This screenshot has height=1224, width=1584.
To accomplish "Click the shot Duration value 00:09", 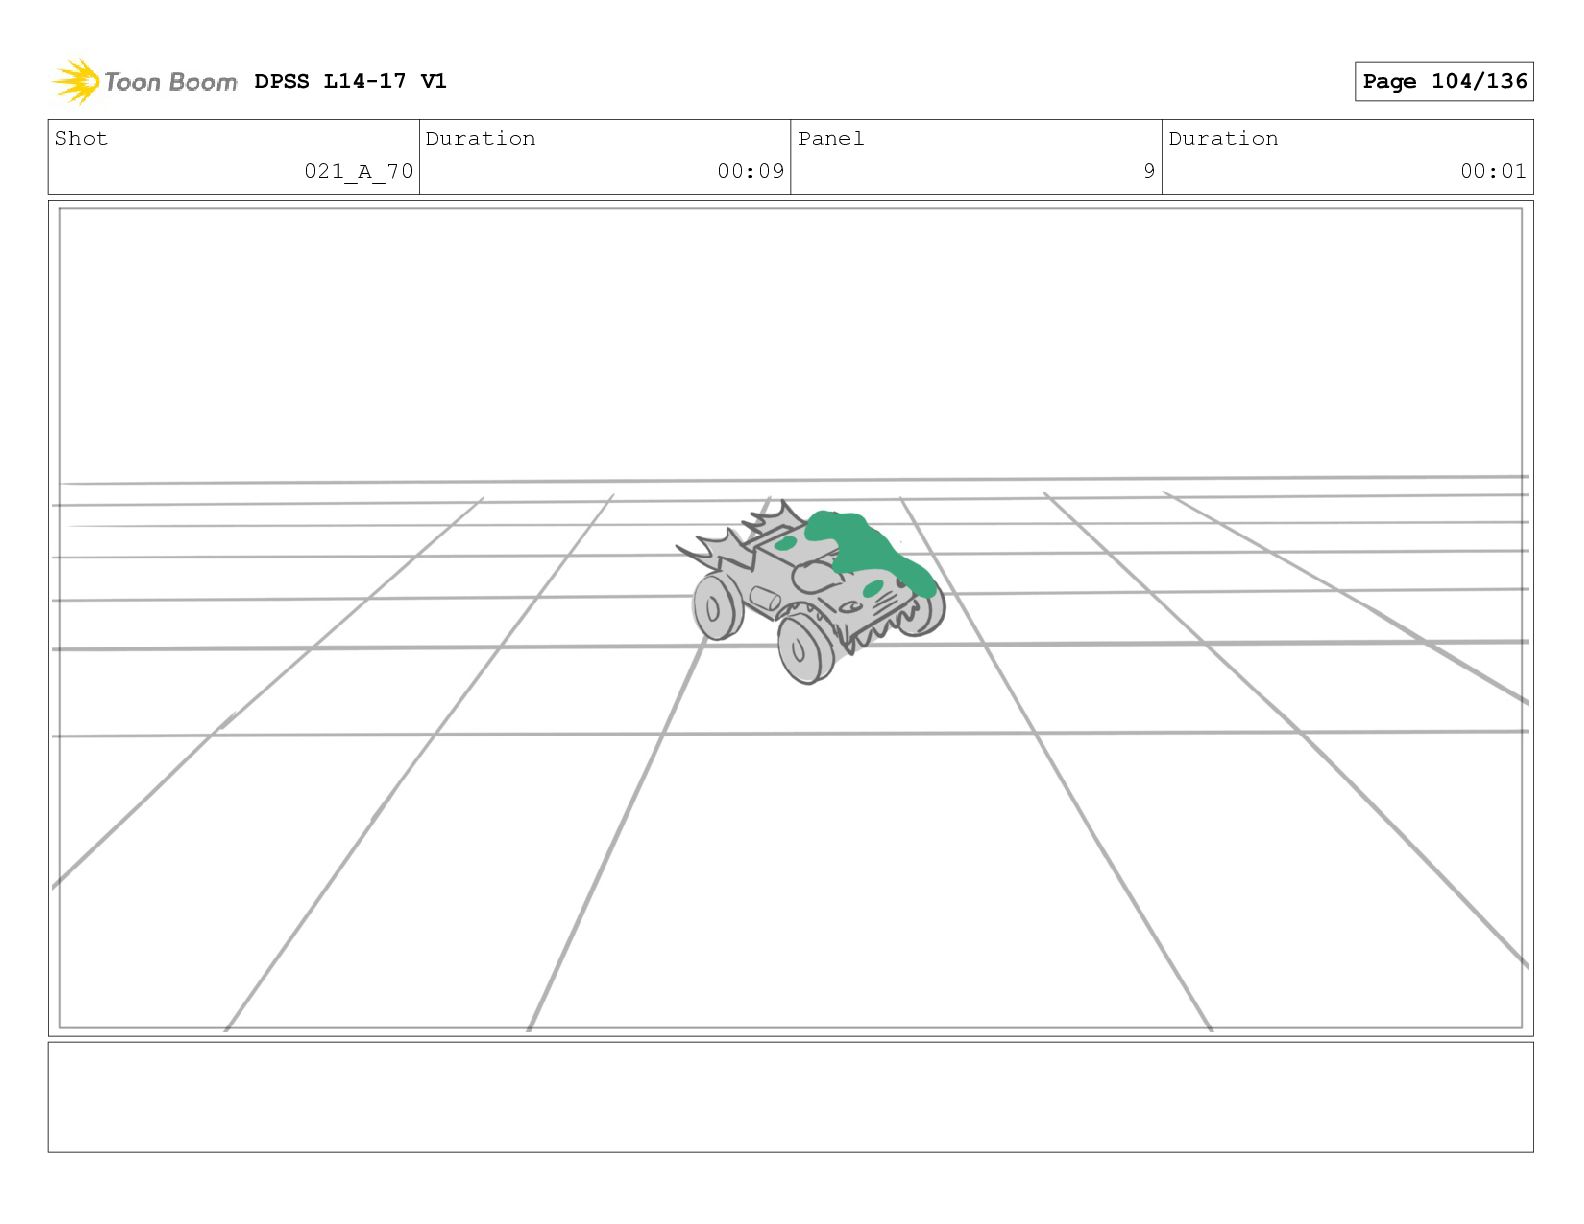I will point(750,171).
